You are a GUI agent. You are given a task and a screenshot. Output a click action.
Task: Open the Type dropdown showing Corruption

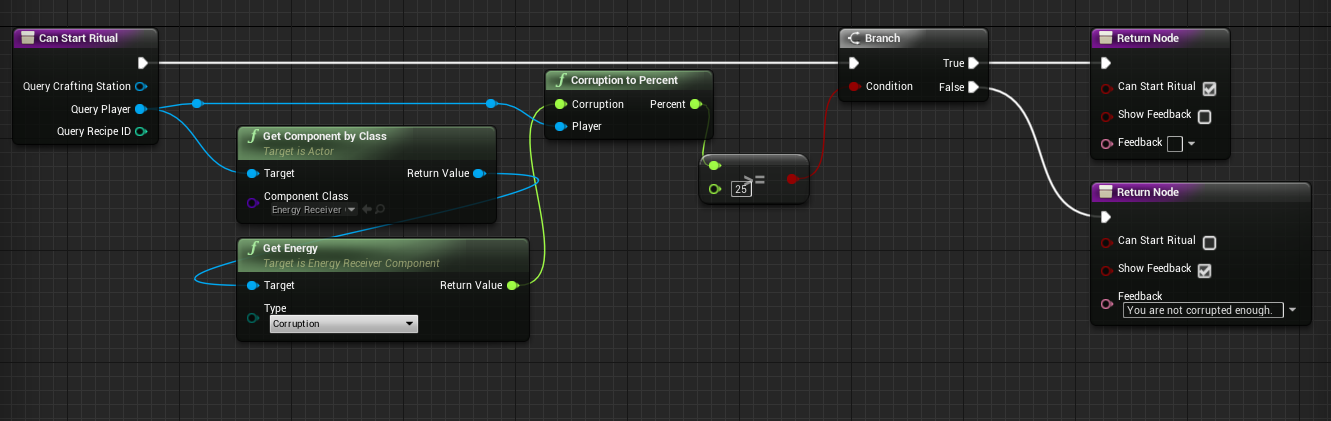pyautogui.click(x=344, y=324)
